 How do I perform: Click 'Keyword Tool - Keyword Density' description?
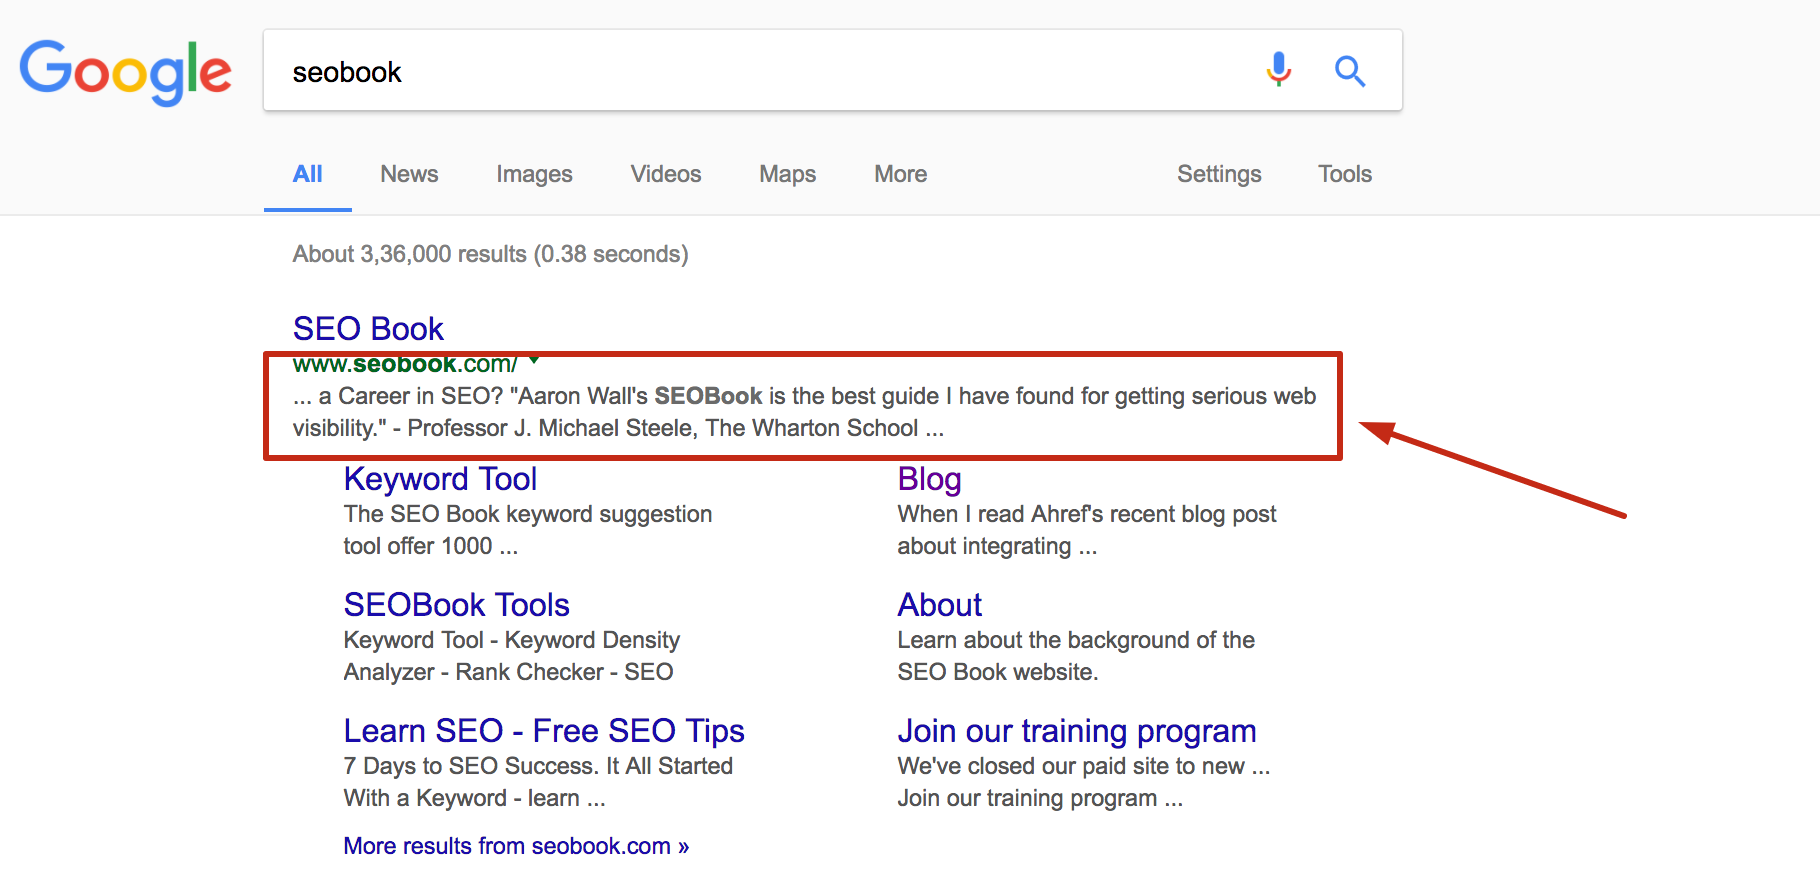(512, 640)
